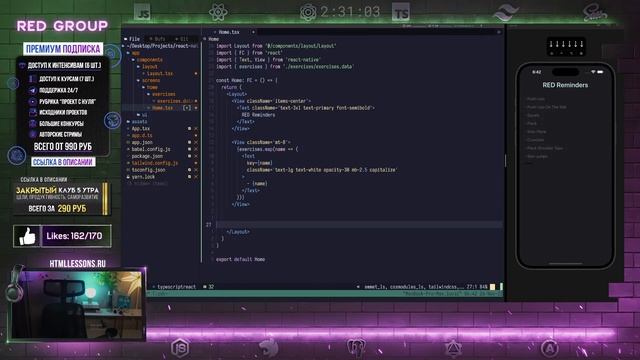Click the Премиум подписка banner
The width and height of the screenshot is (640, 360).
click(x=63, y=49)
